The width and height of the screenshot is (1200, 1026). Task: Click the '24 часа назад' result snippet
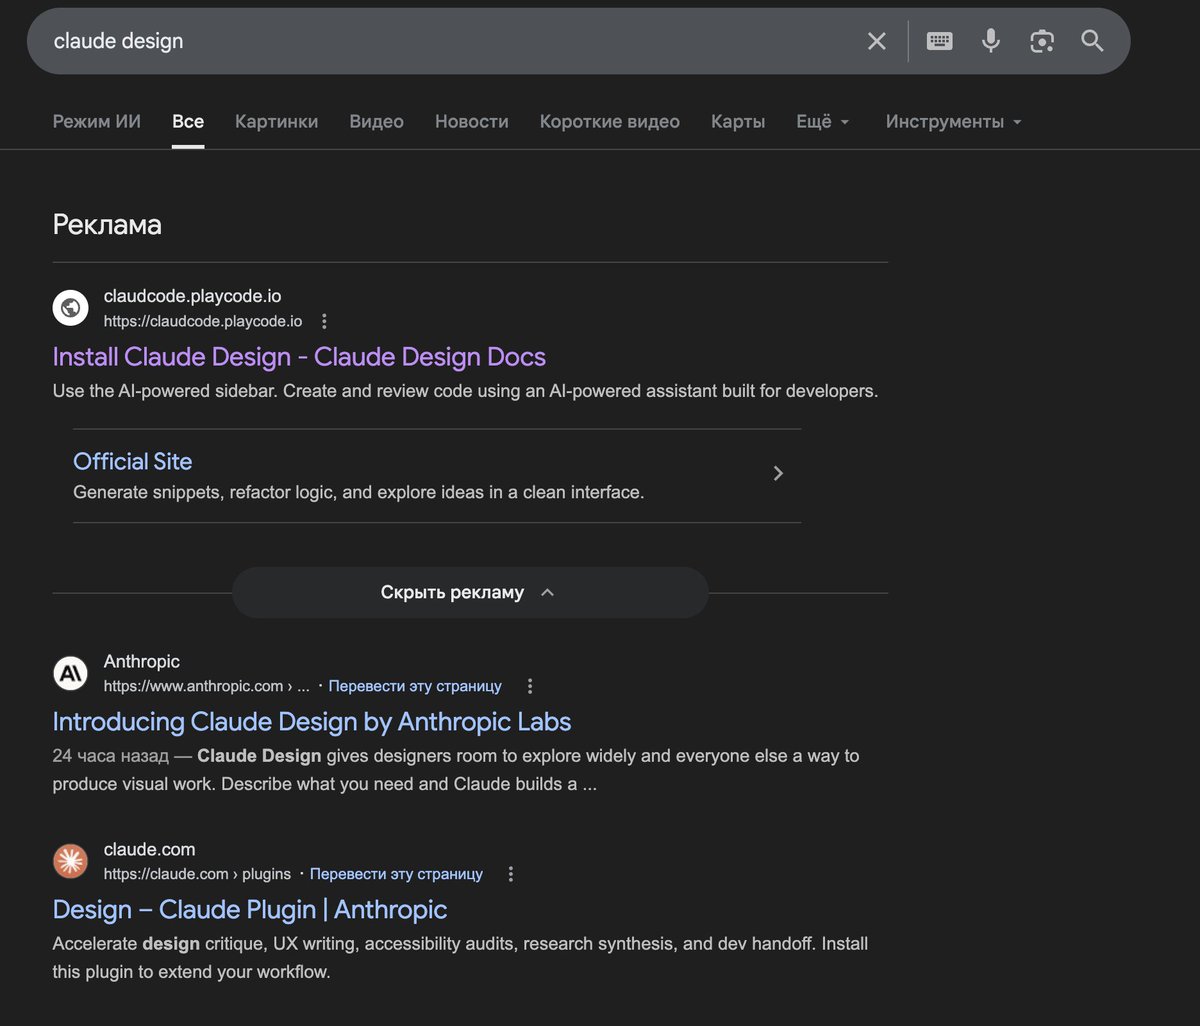coord(456,770)
